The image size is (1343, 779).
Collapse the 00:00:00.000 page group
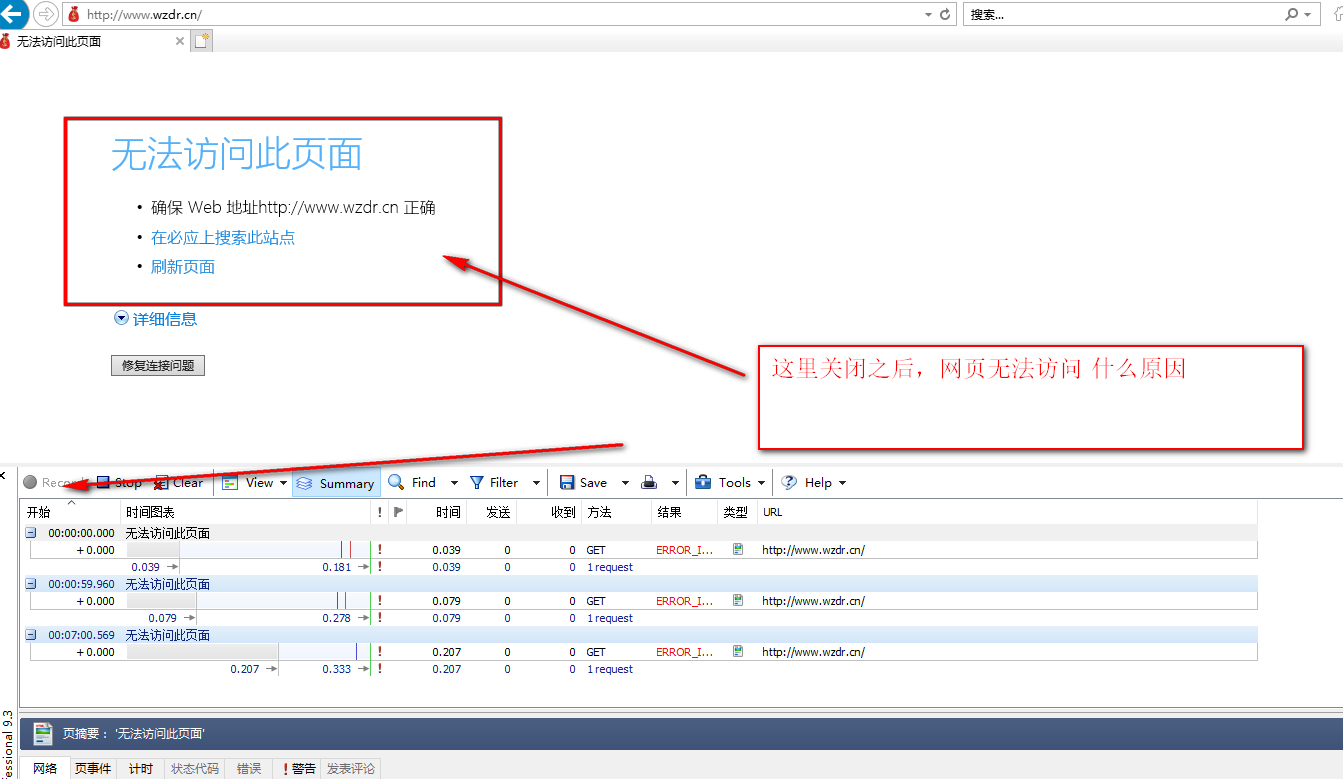31,533
